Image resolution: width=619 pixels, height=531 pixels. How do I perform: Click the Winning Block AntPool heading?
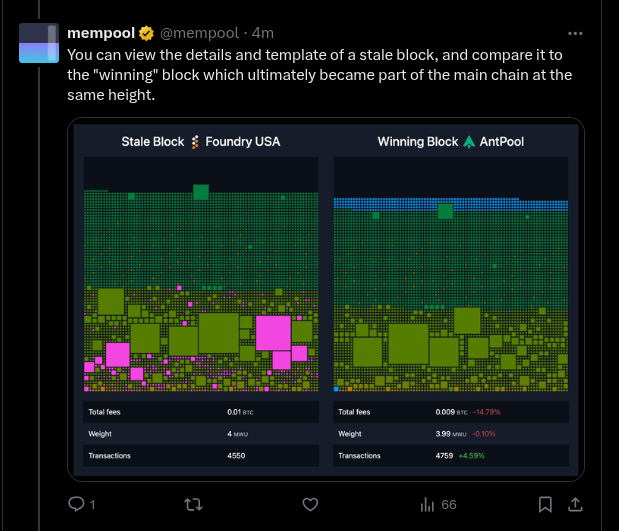tap(450, 142)
